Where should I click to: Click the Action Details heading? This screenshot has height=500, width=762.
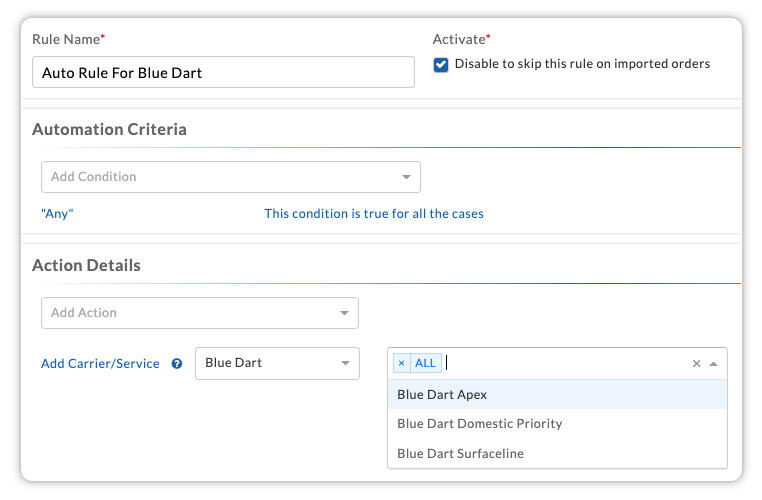tap(87, 265)
